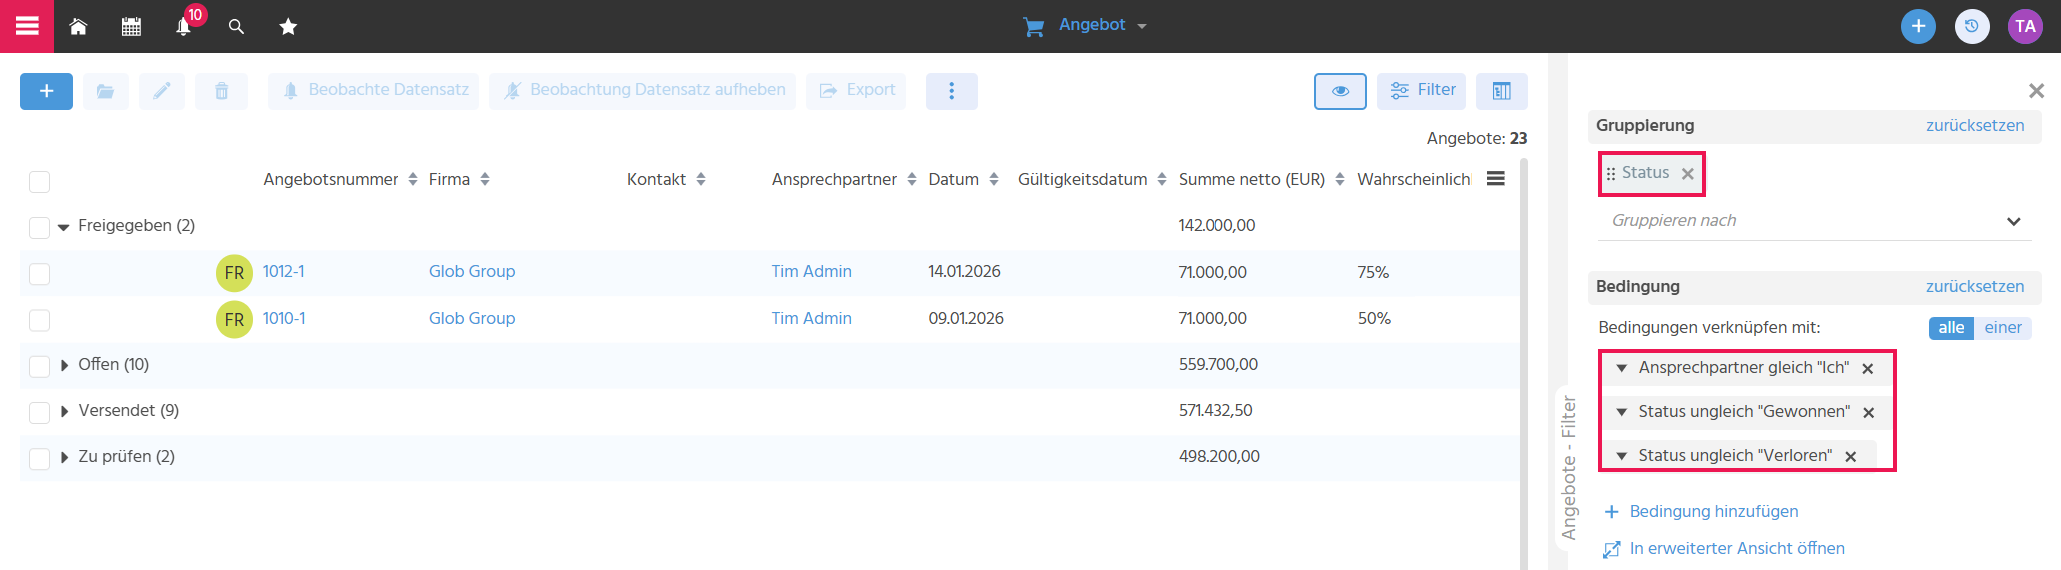Viewport: 2061px width, 570px height.
Task: Remove condition Status ungleich "Gewonnen"
Action: click(1869, 413)
